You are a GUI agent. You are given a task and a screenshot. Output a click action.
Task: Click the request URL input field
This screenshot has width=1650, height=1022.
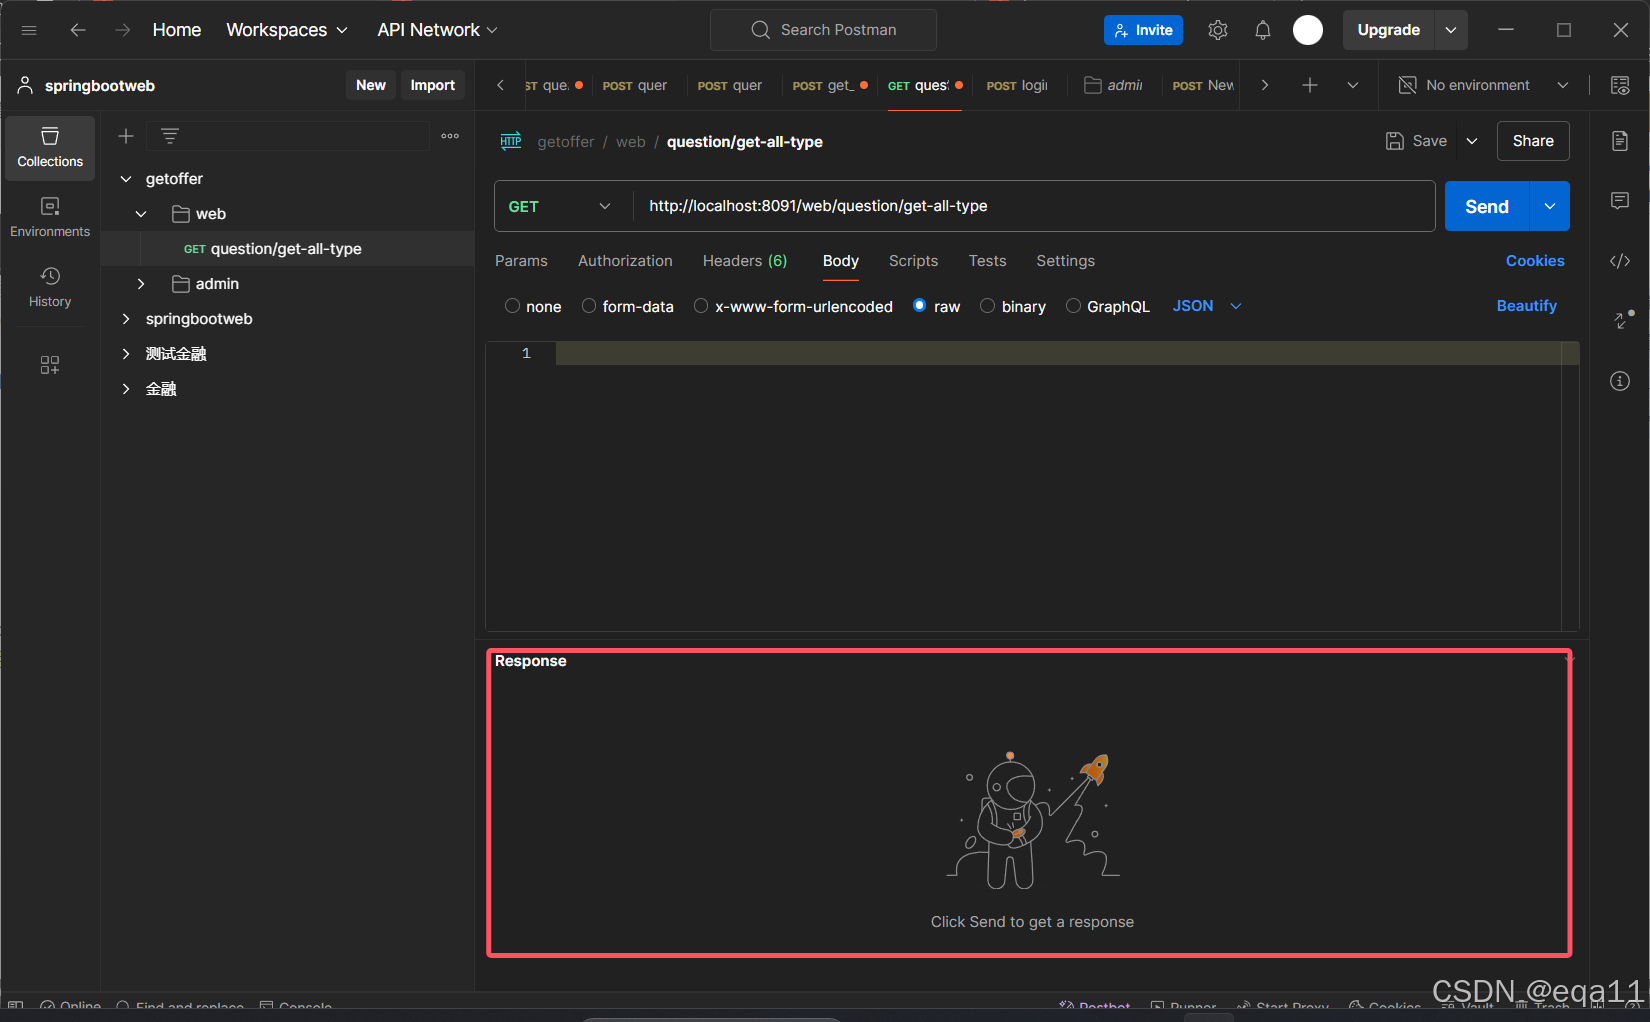[1030, 206]
